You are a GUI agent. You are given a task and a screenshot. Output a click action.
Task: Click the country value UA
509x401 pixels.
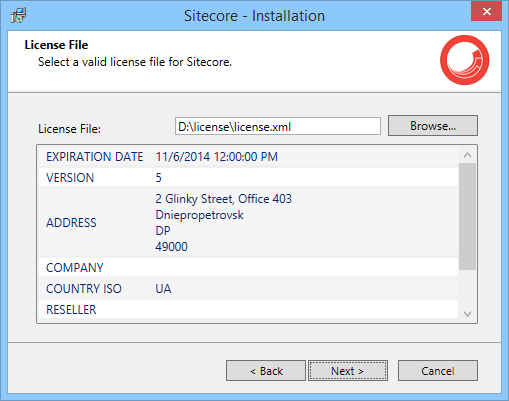tap(163, 289)
